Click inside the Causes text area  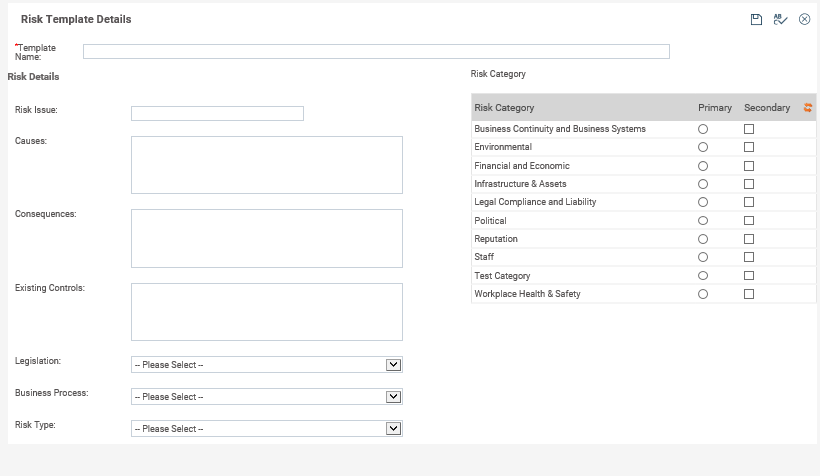(x=267, y=165)
